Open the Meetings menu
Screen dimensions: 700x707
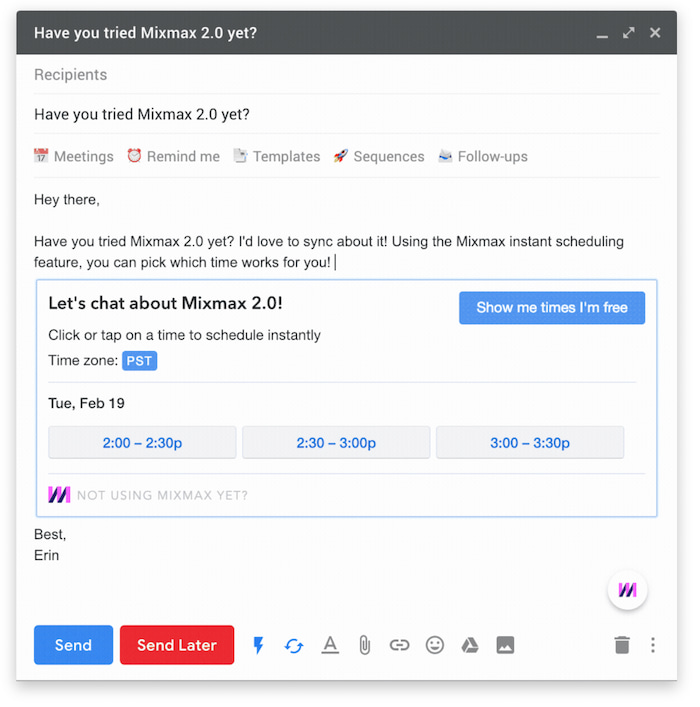click(74, 157)
